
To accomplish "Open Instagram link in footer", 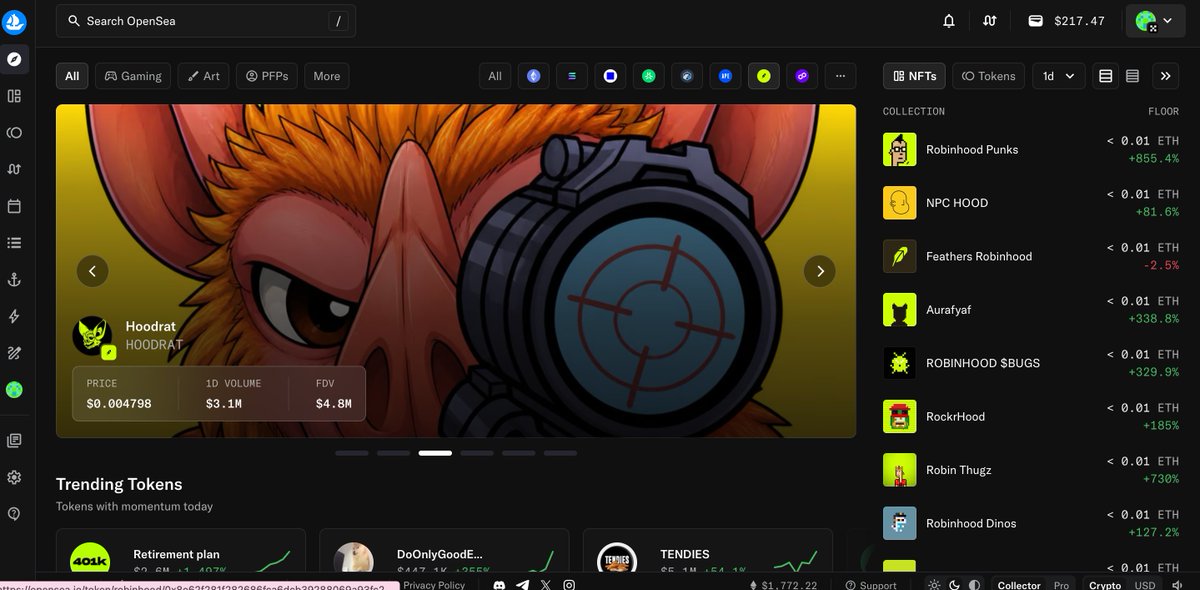I will pyautogui.click(x=569, y=585).
